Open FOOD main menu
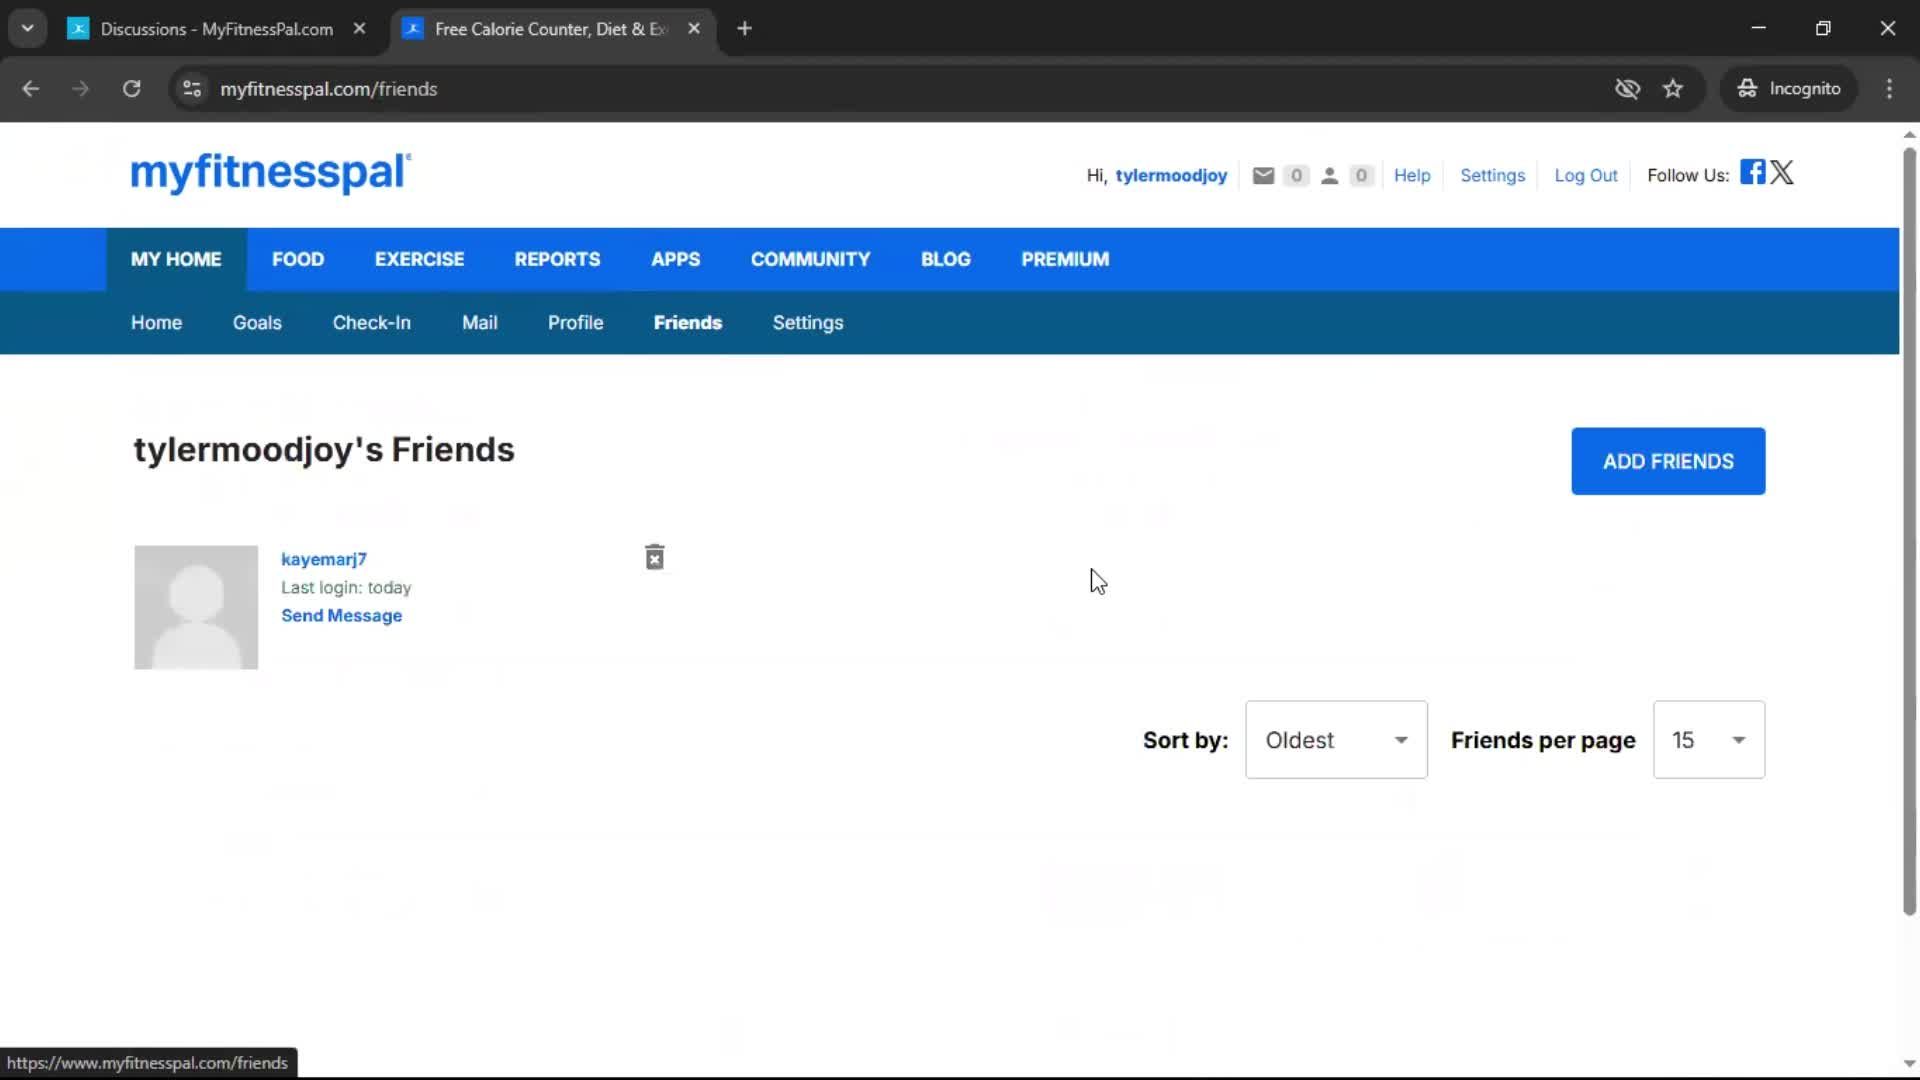 click(298, 259)
